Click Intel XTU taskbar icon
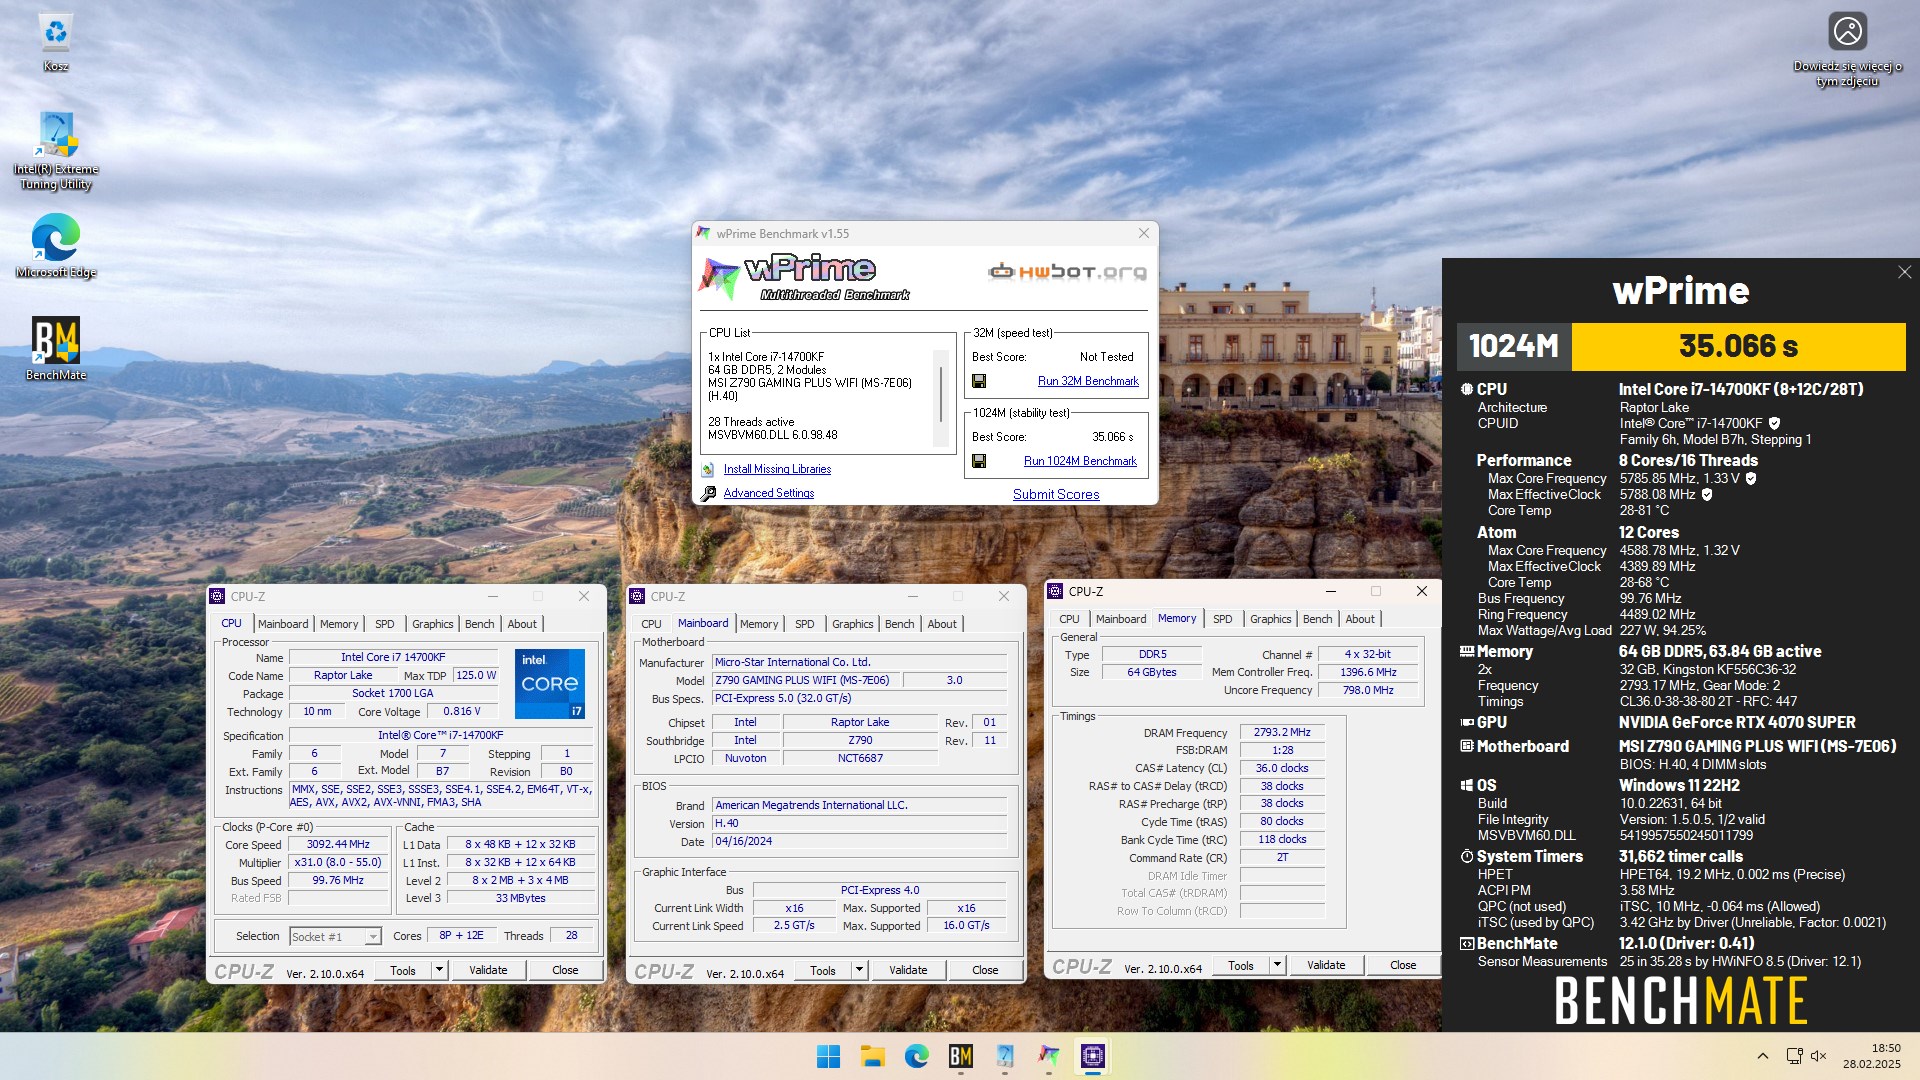The width and height of the screenshot is (1920, 1080). pyautogui.click(x=1004, y=1056)
